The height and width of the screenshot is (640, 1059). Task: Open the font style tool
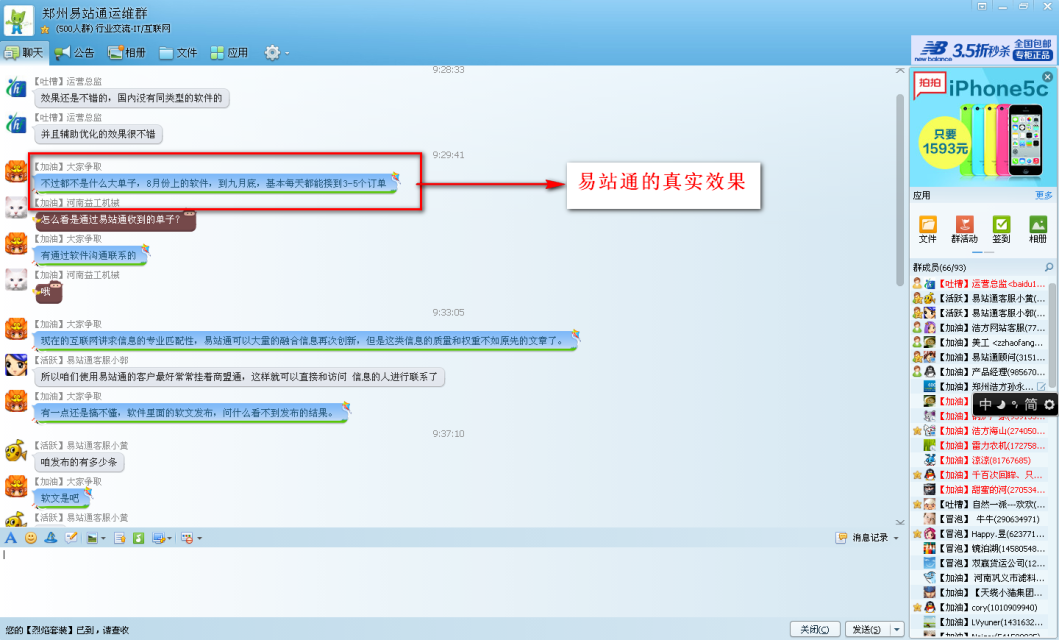tap(11, 538)
